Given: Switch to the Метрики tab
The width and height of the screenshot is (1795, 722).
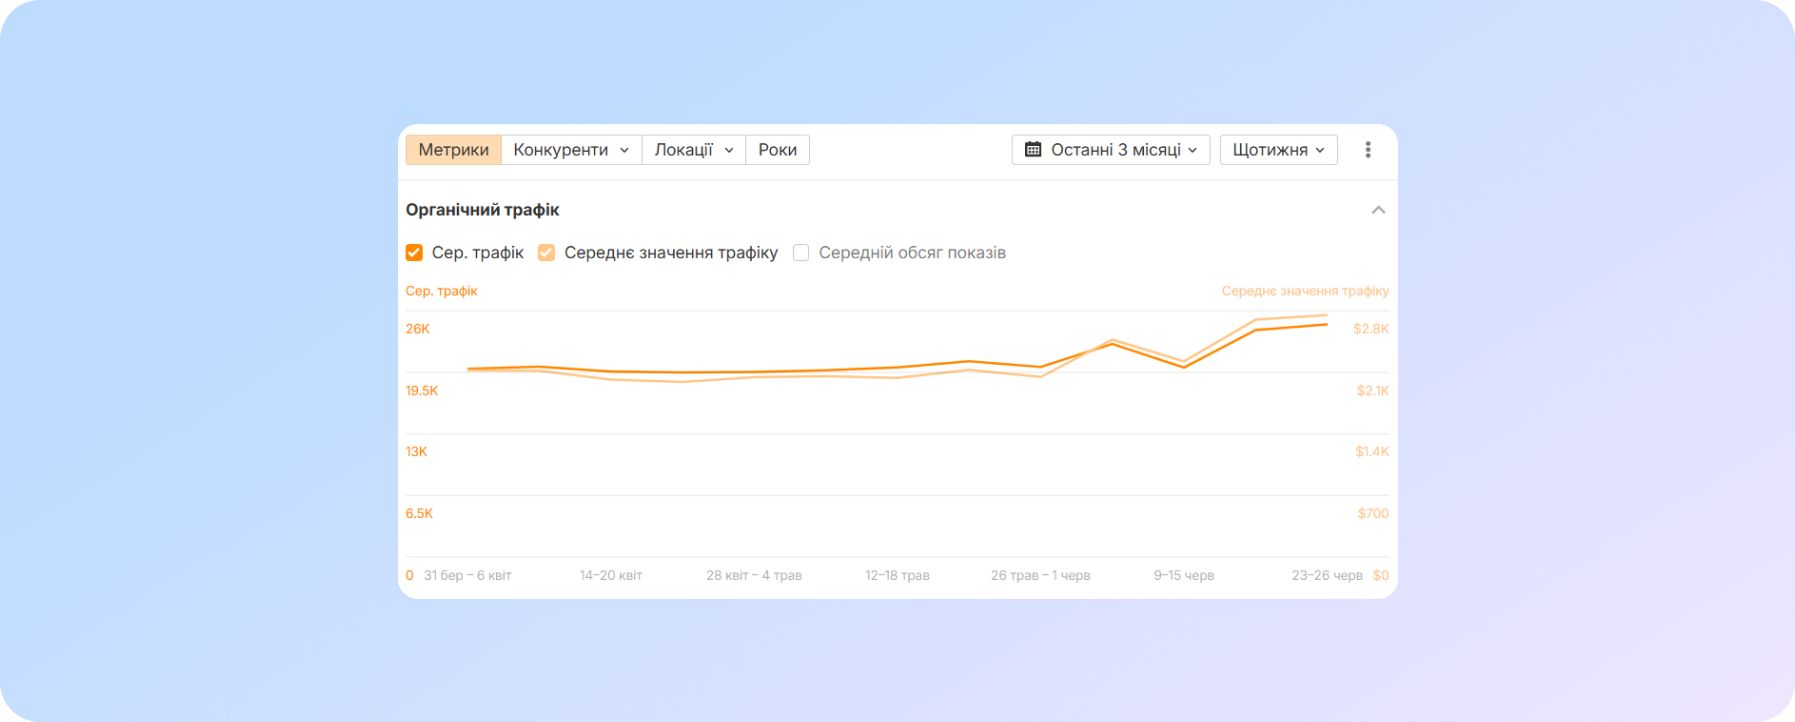Looking at the screenshot, I should pos(453,150).
